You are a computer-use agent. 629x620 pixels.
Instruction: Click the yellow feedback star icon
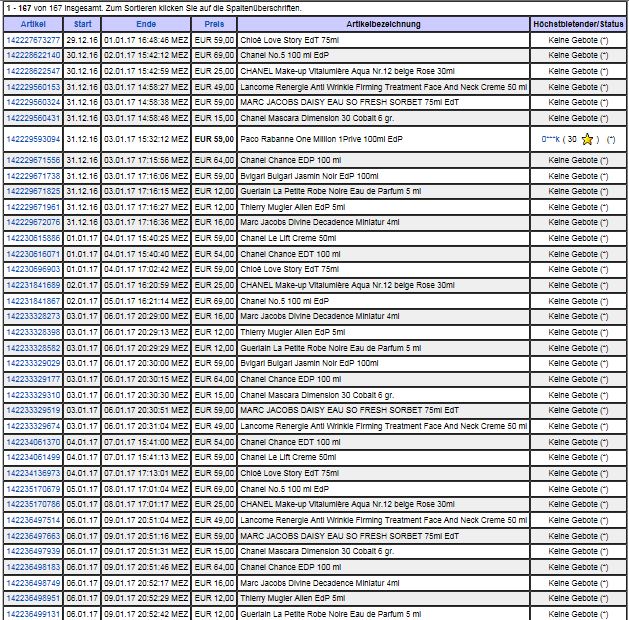(587, 139)
